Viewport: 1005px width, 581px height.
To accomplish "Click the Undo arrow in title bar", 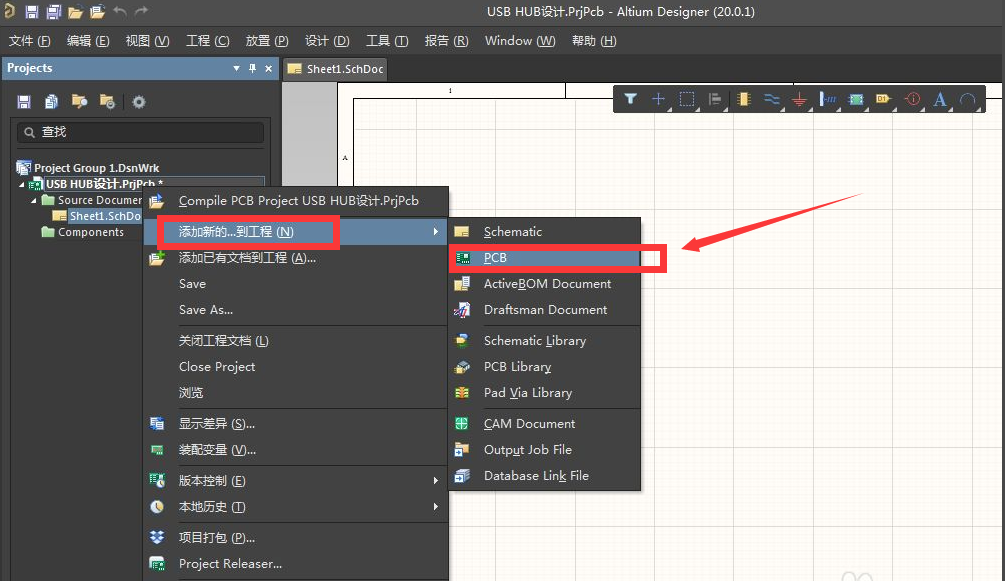I will [120, 11].
